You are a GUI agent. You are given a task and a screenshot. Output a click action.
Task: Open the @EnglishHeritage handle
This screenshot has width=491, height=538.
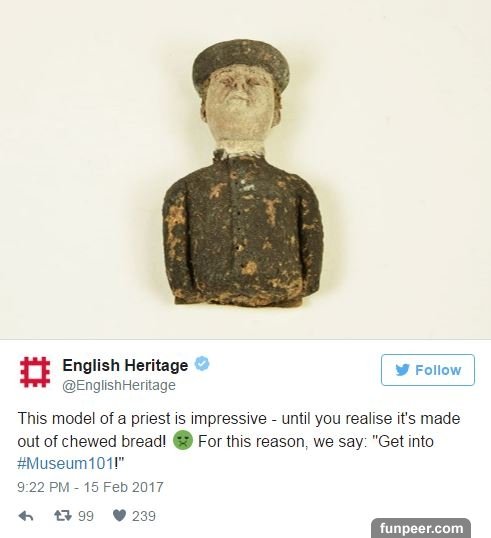[x=119, y=385]
